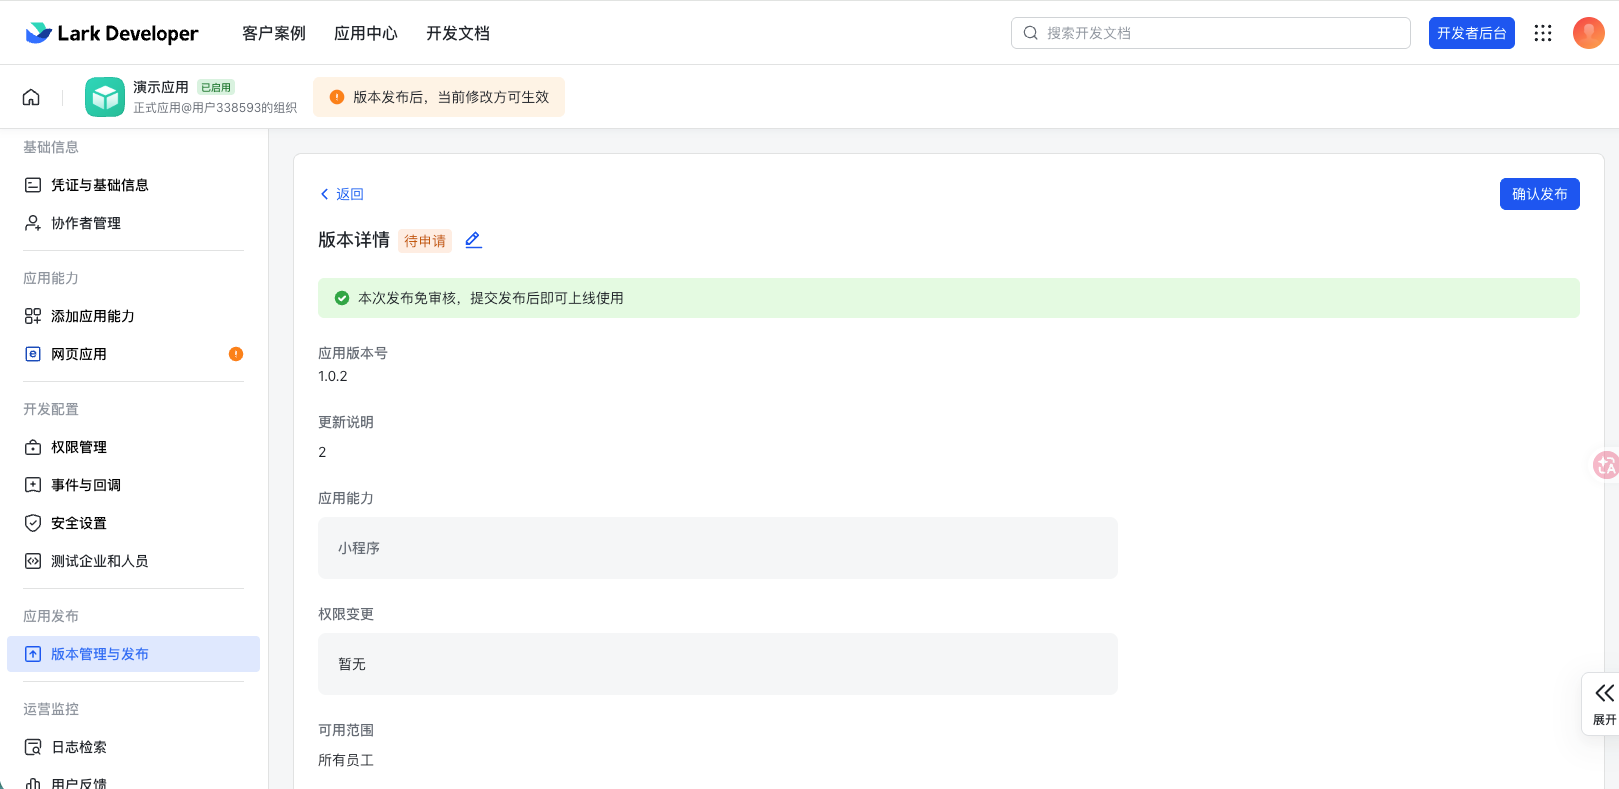Go back using the 返回 chevron link

[x=342, y=194]
